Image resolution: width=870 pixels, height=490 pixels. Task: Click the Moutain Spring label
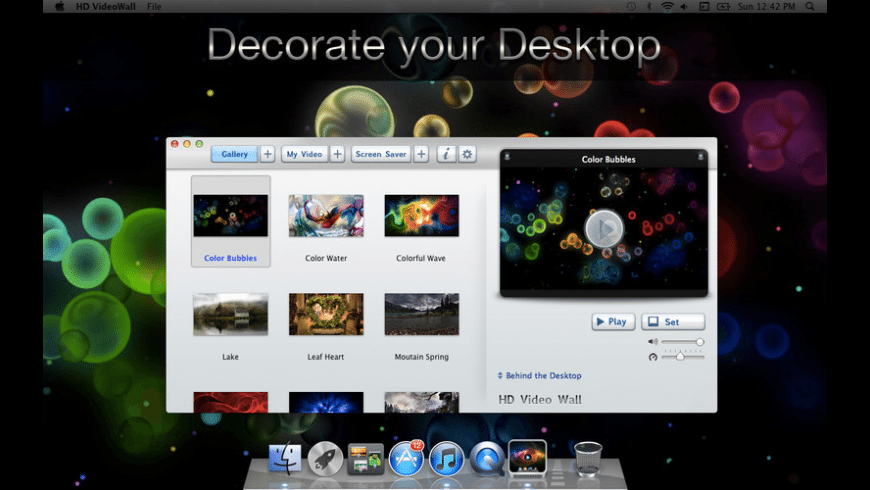tap(421, 357)
